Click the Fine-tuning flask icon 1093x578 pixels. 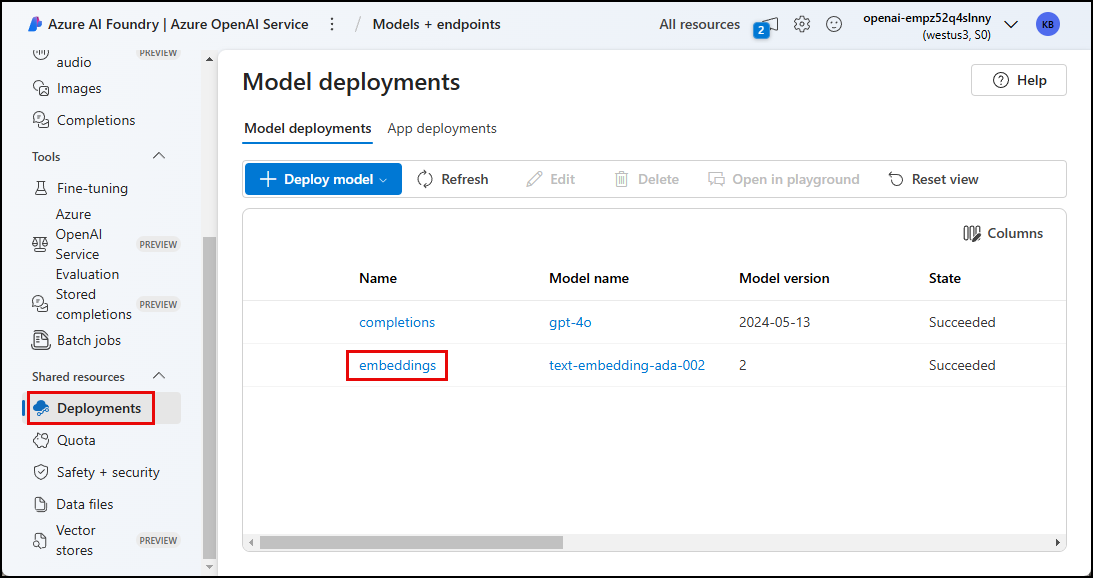[41, 188]
